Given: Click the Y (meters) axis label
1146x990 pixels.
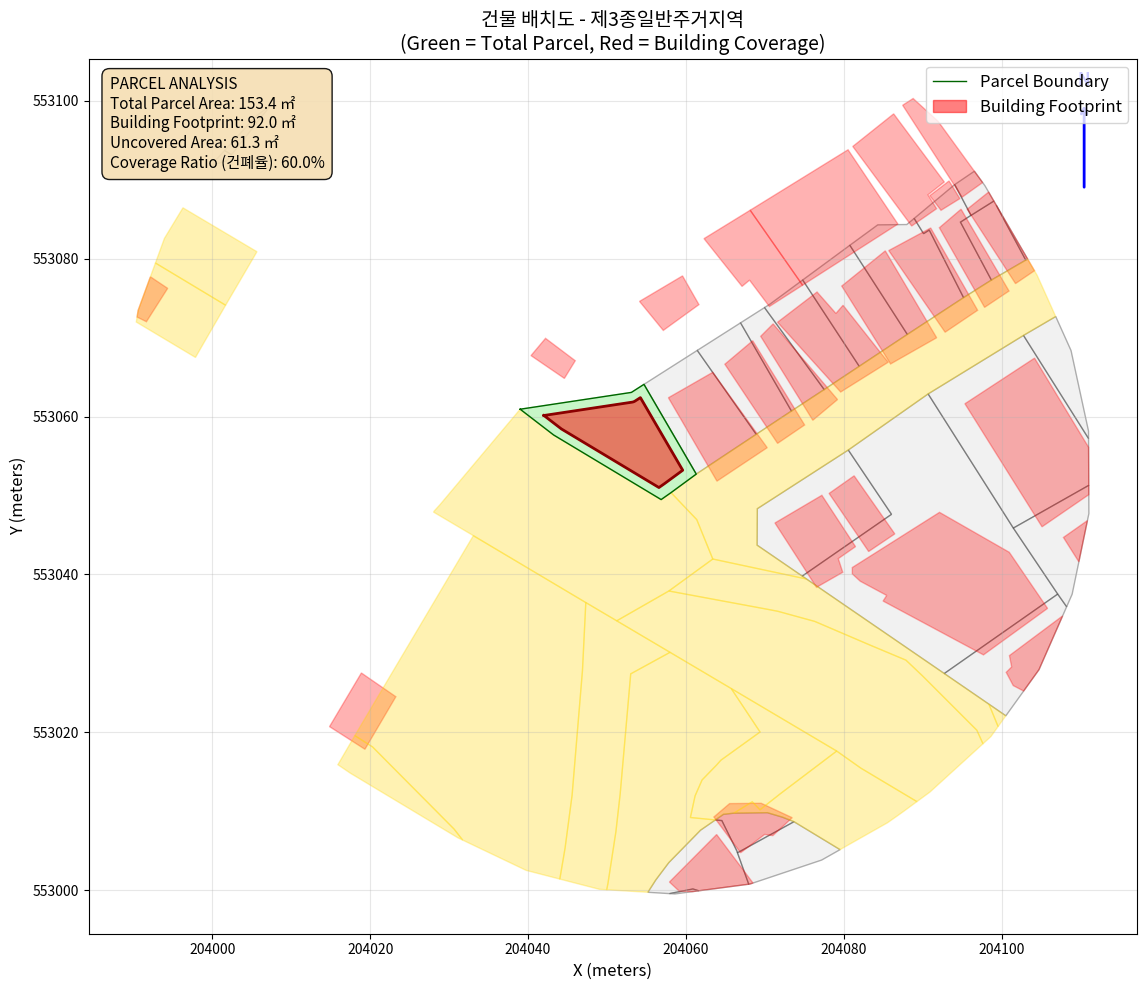Looking at the screenshot, I should click(x=17, y=497).
